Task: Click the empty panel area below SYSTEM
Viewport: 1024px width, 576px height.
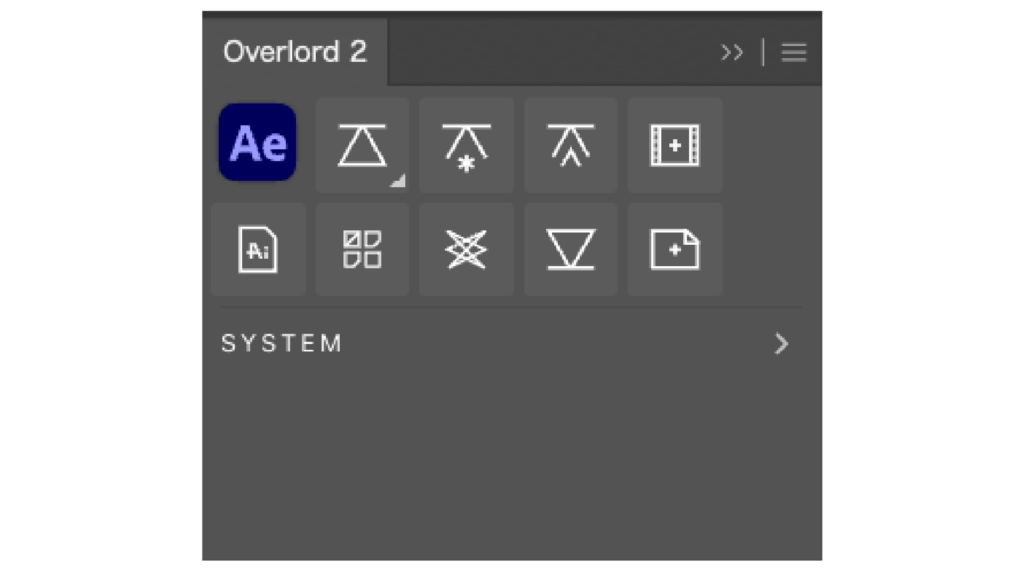Action: tap(510, 460)
